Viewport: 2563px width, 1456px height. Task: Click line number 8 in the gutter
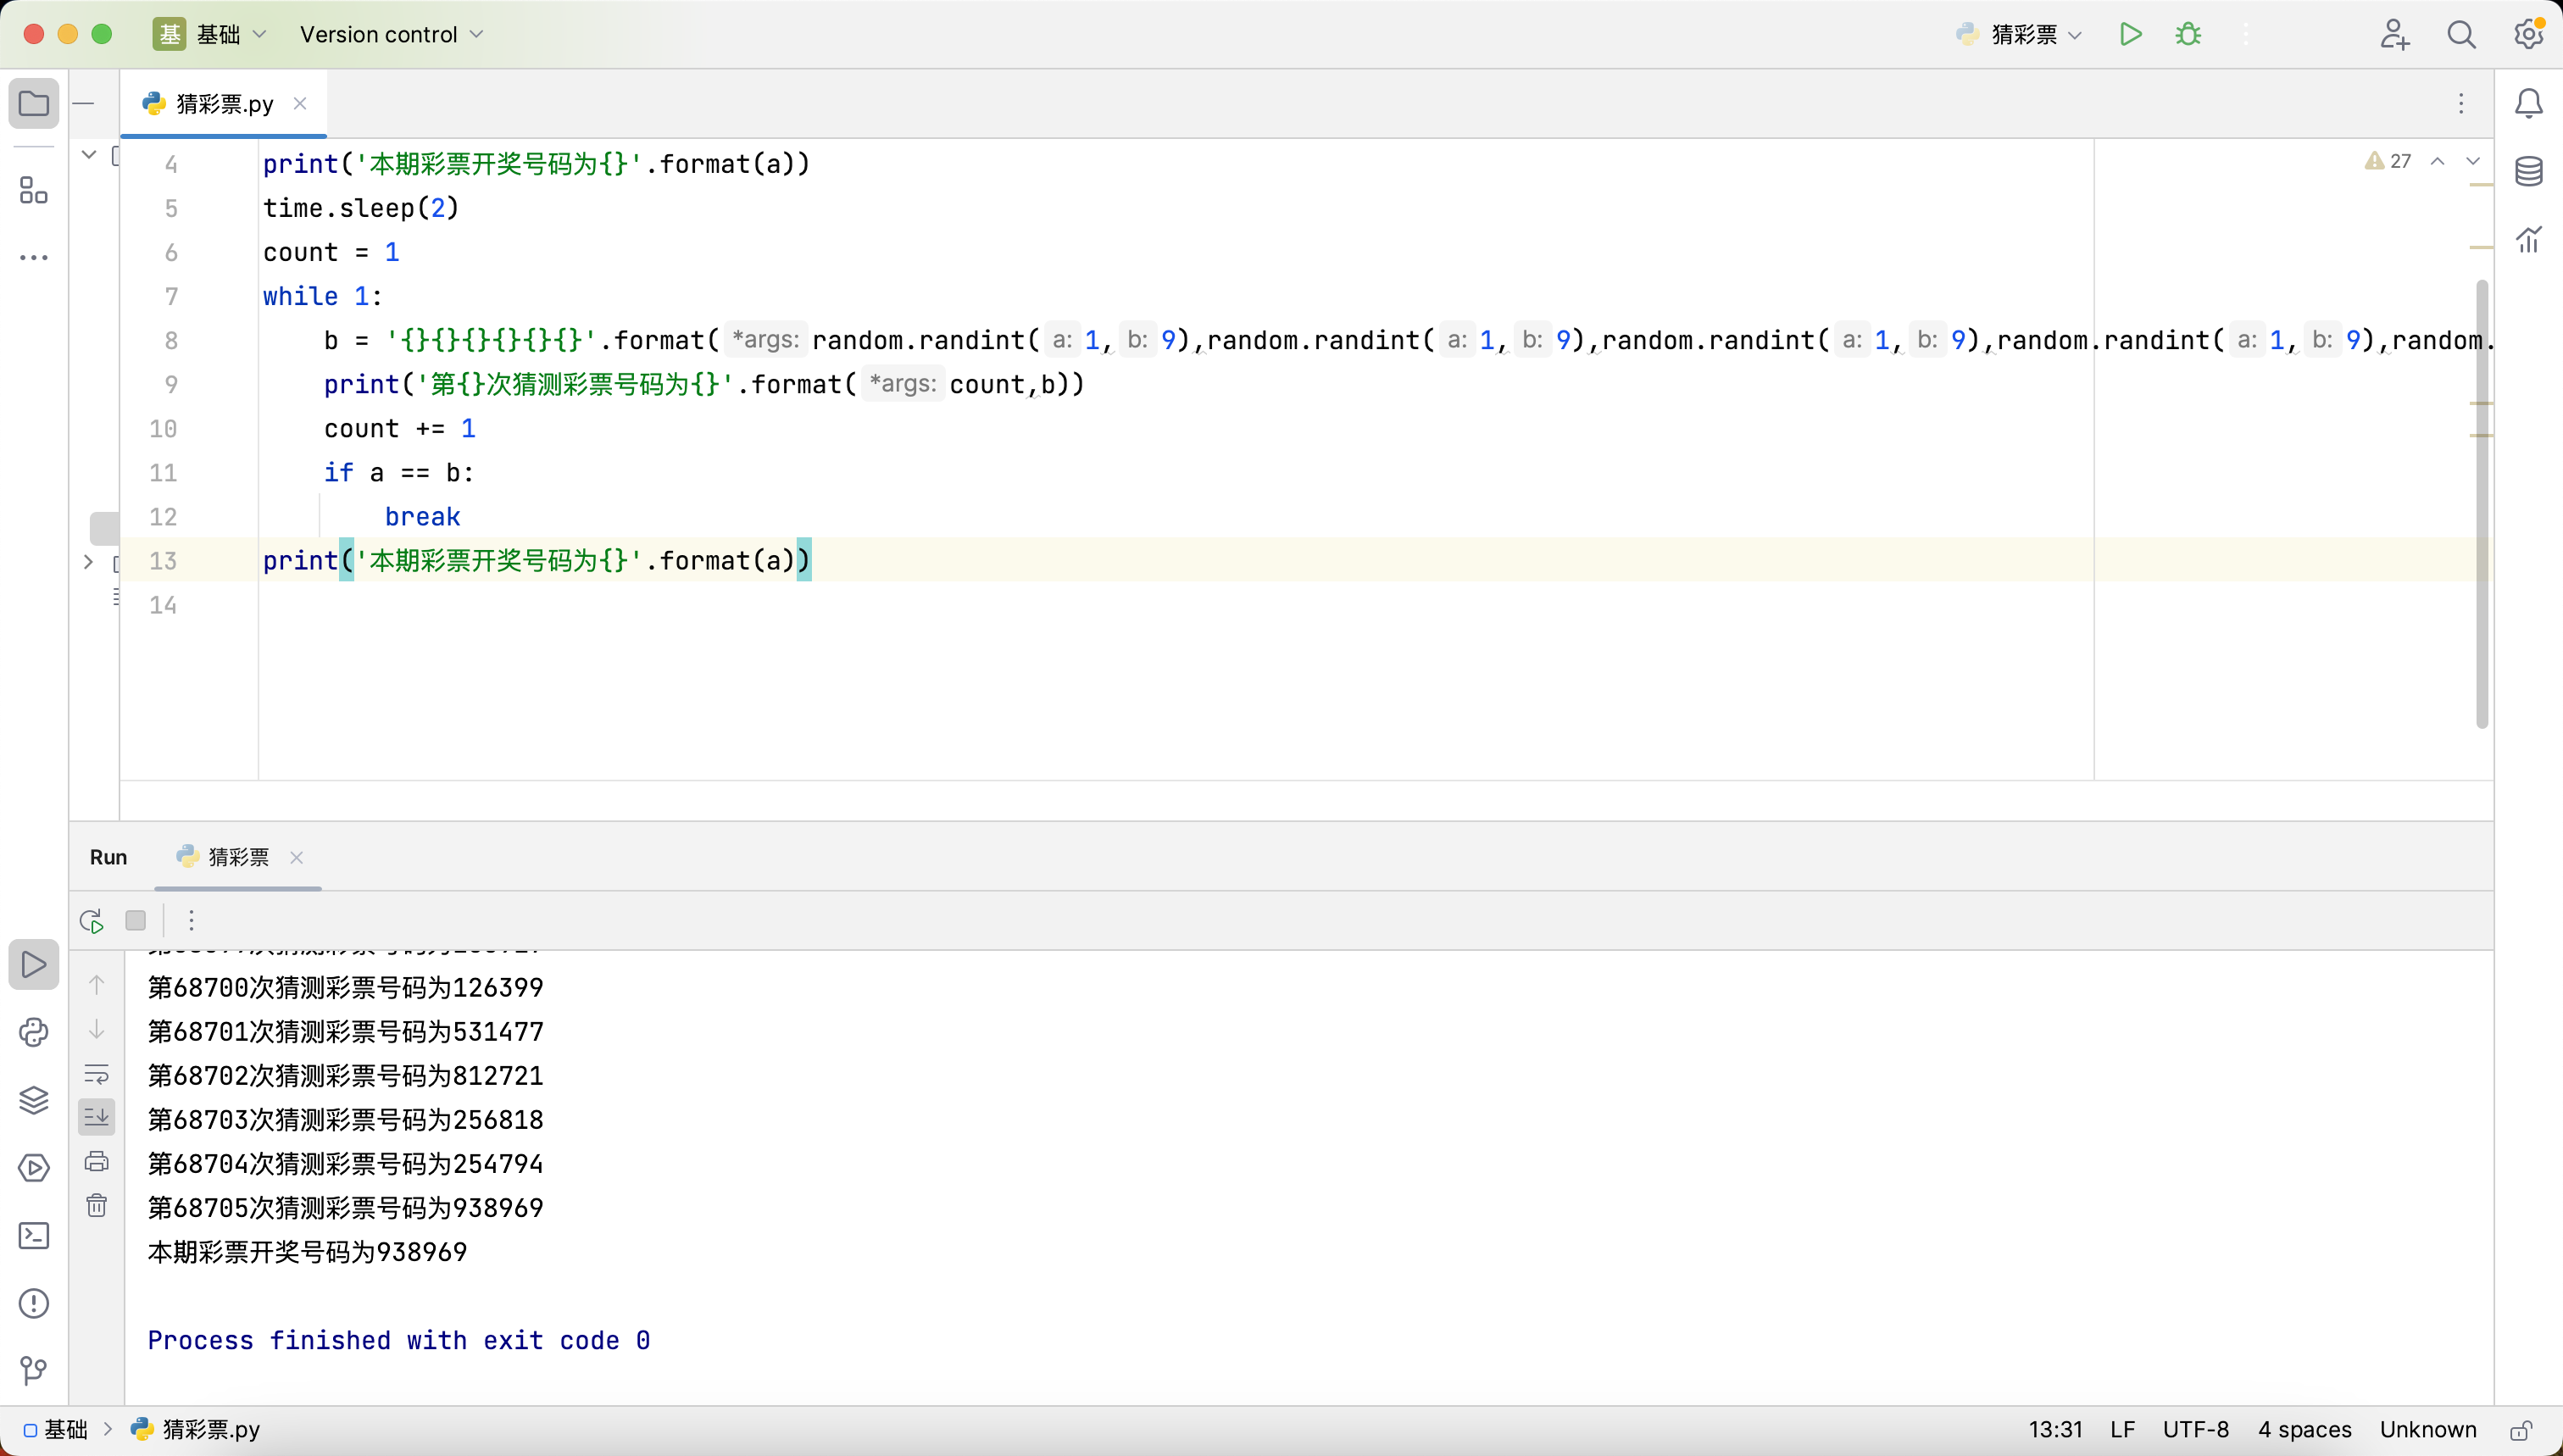coord(171,341)
